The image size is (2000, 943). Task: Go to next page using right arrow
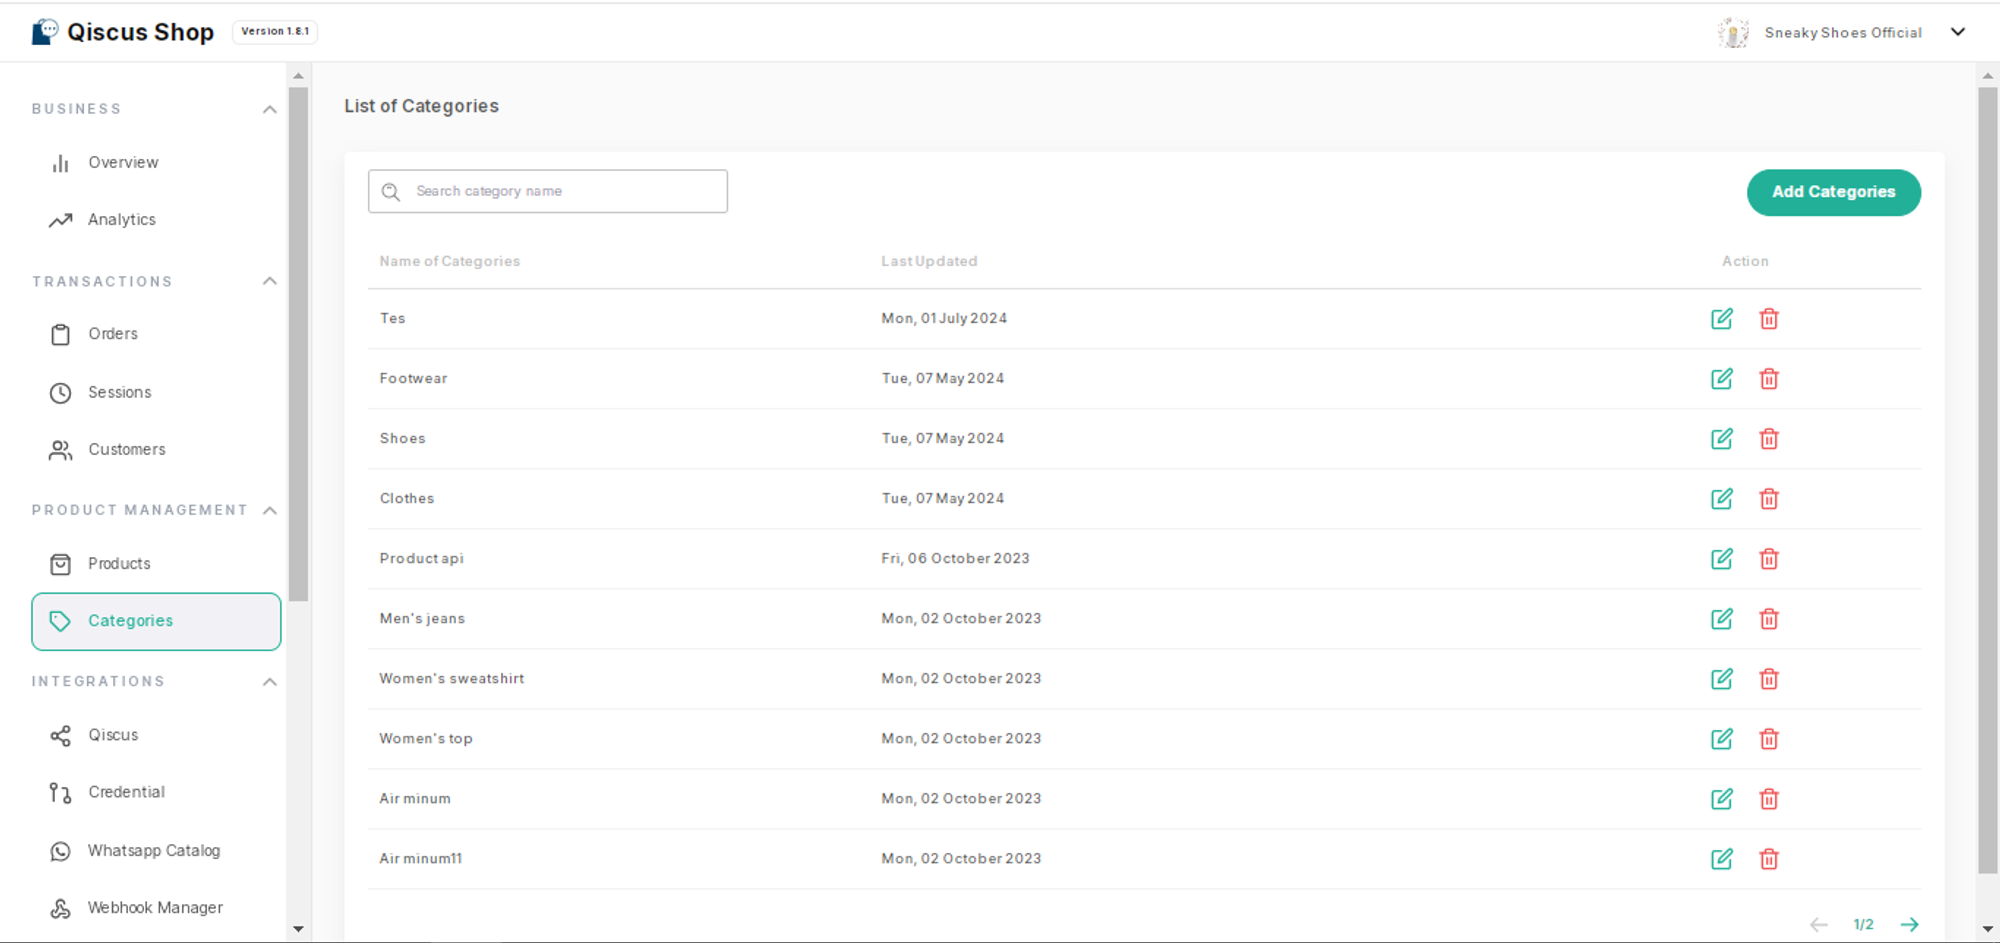click(1909, 924)
